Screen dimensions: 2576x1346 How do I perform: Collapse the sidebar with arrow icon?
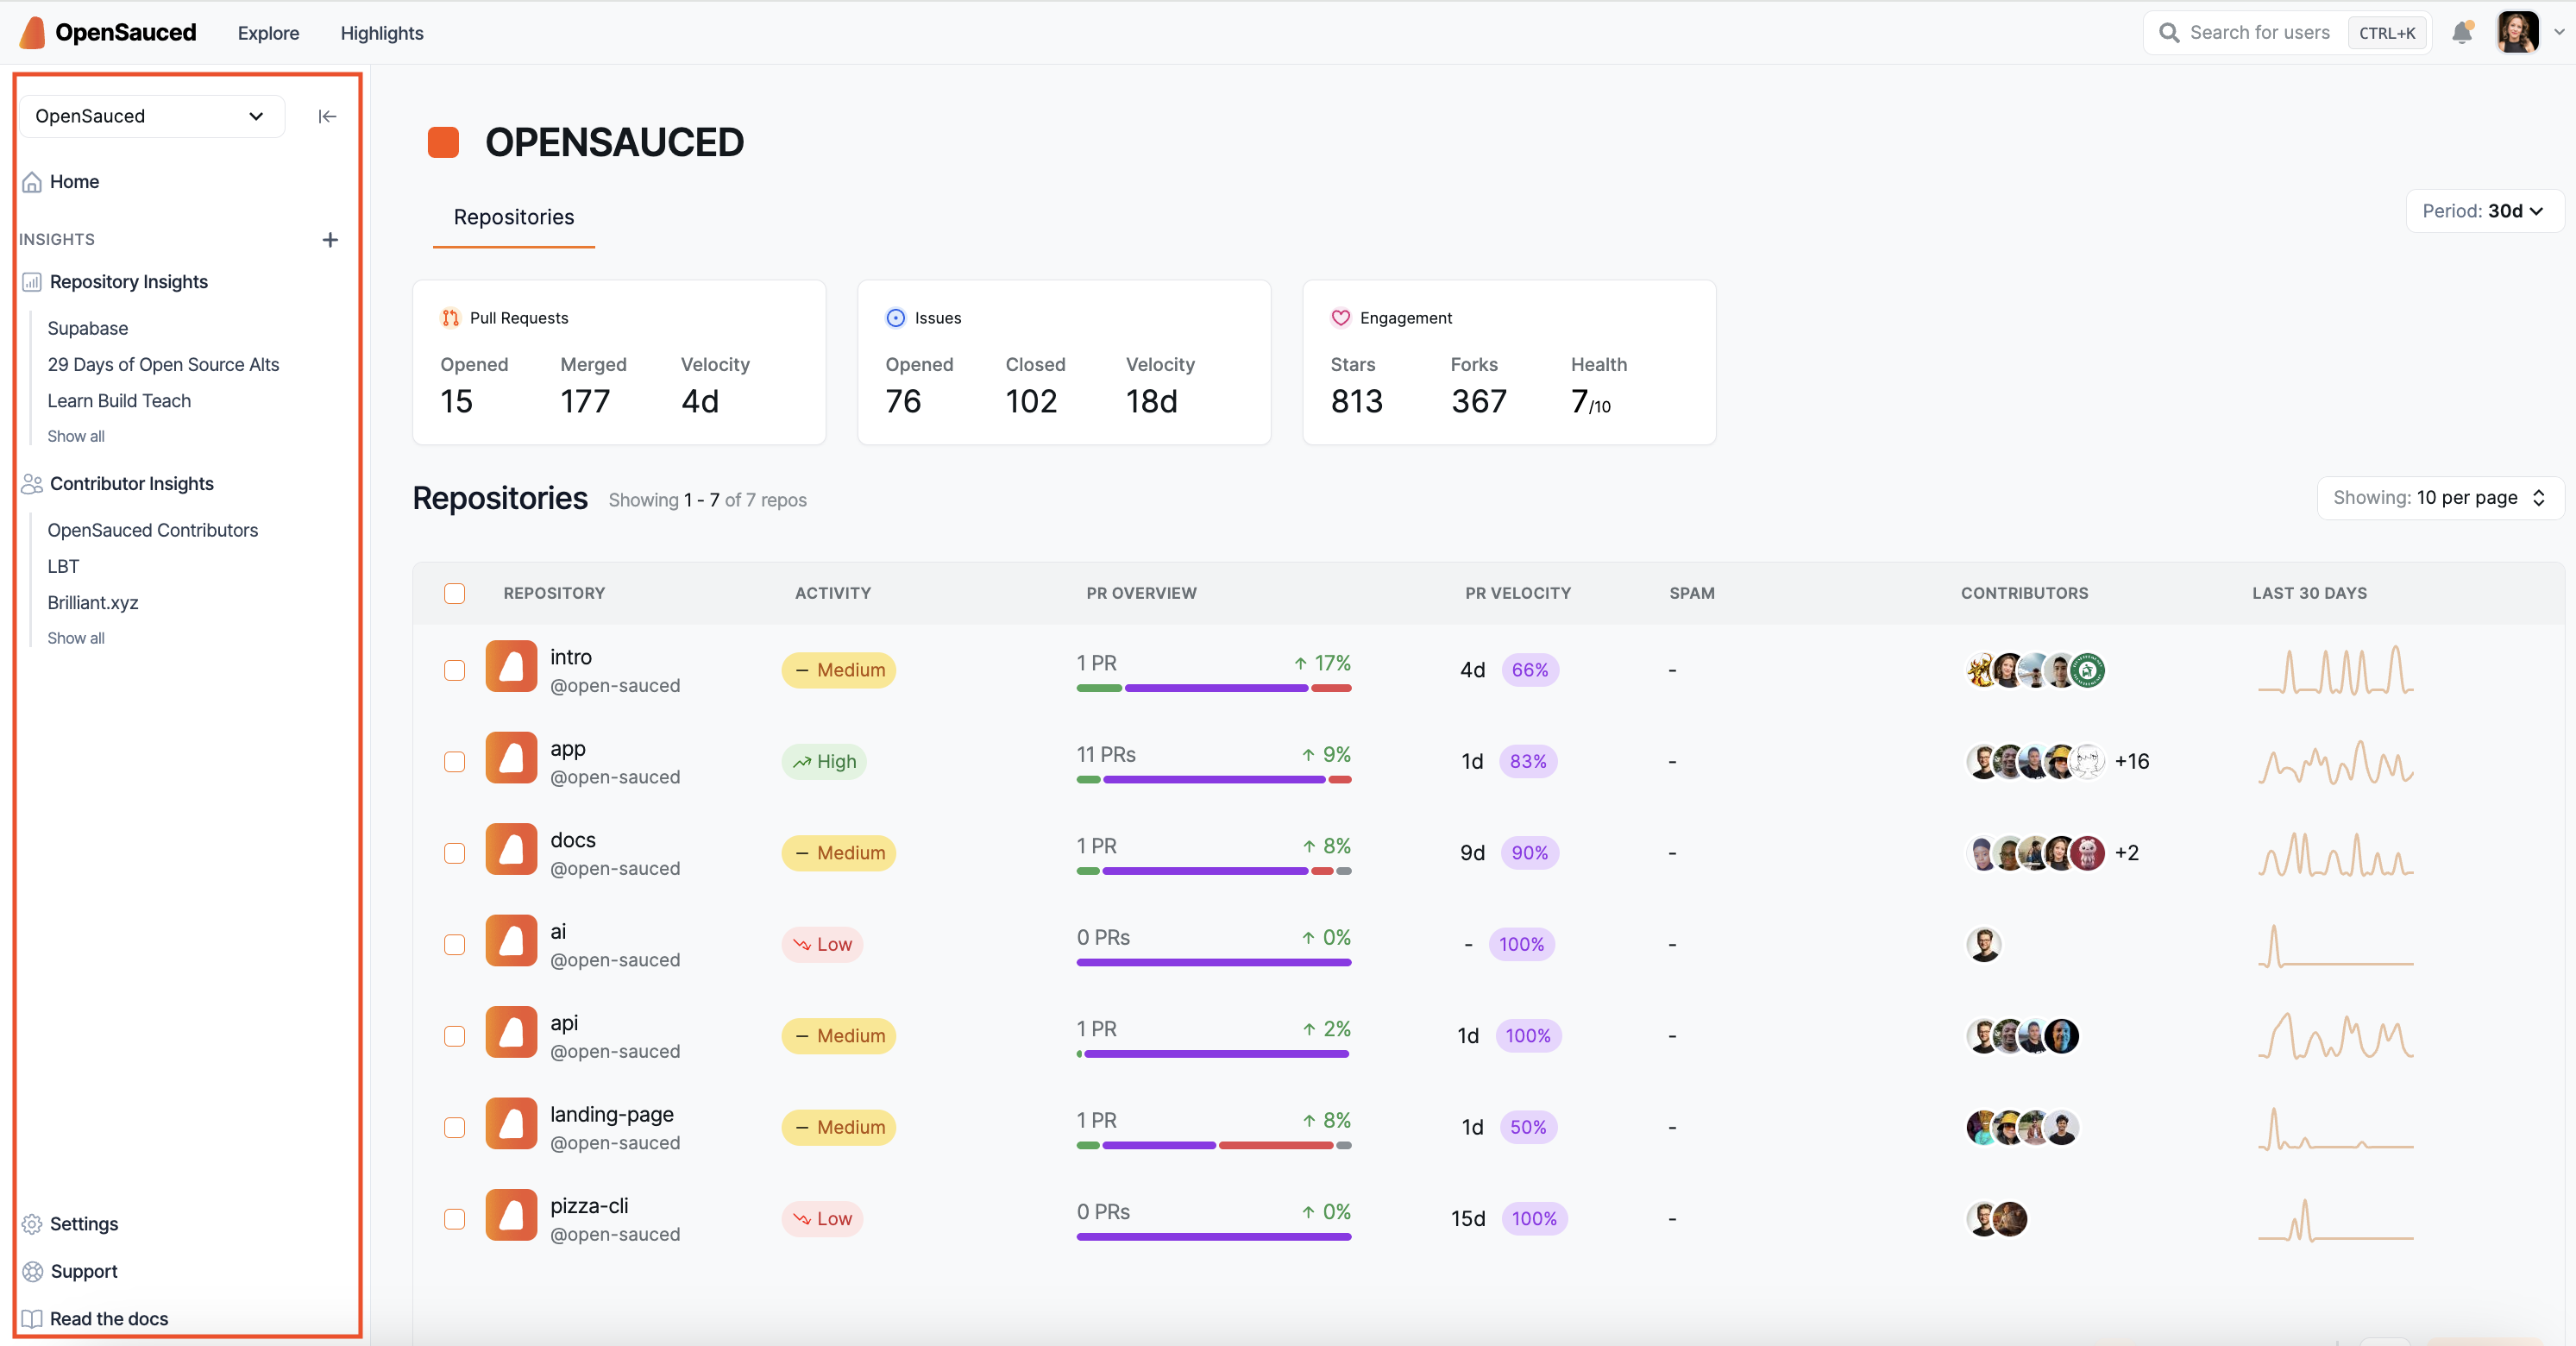(327, 116)
